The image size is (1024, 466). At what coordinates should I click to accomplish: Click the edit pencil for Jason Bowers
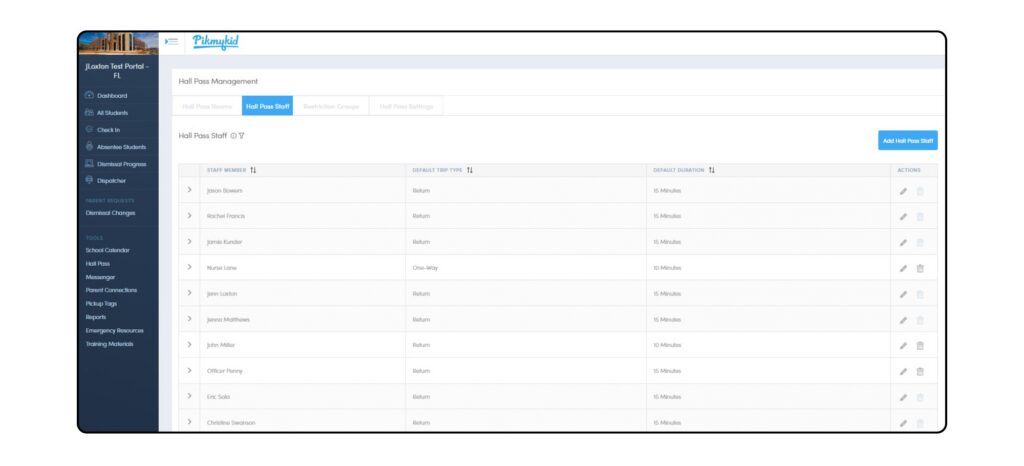tap(903, 190)
